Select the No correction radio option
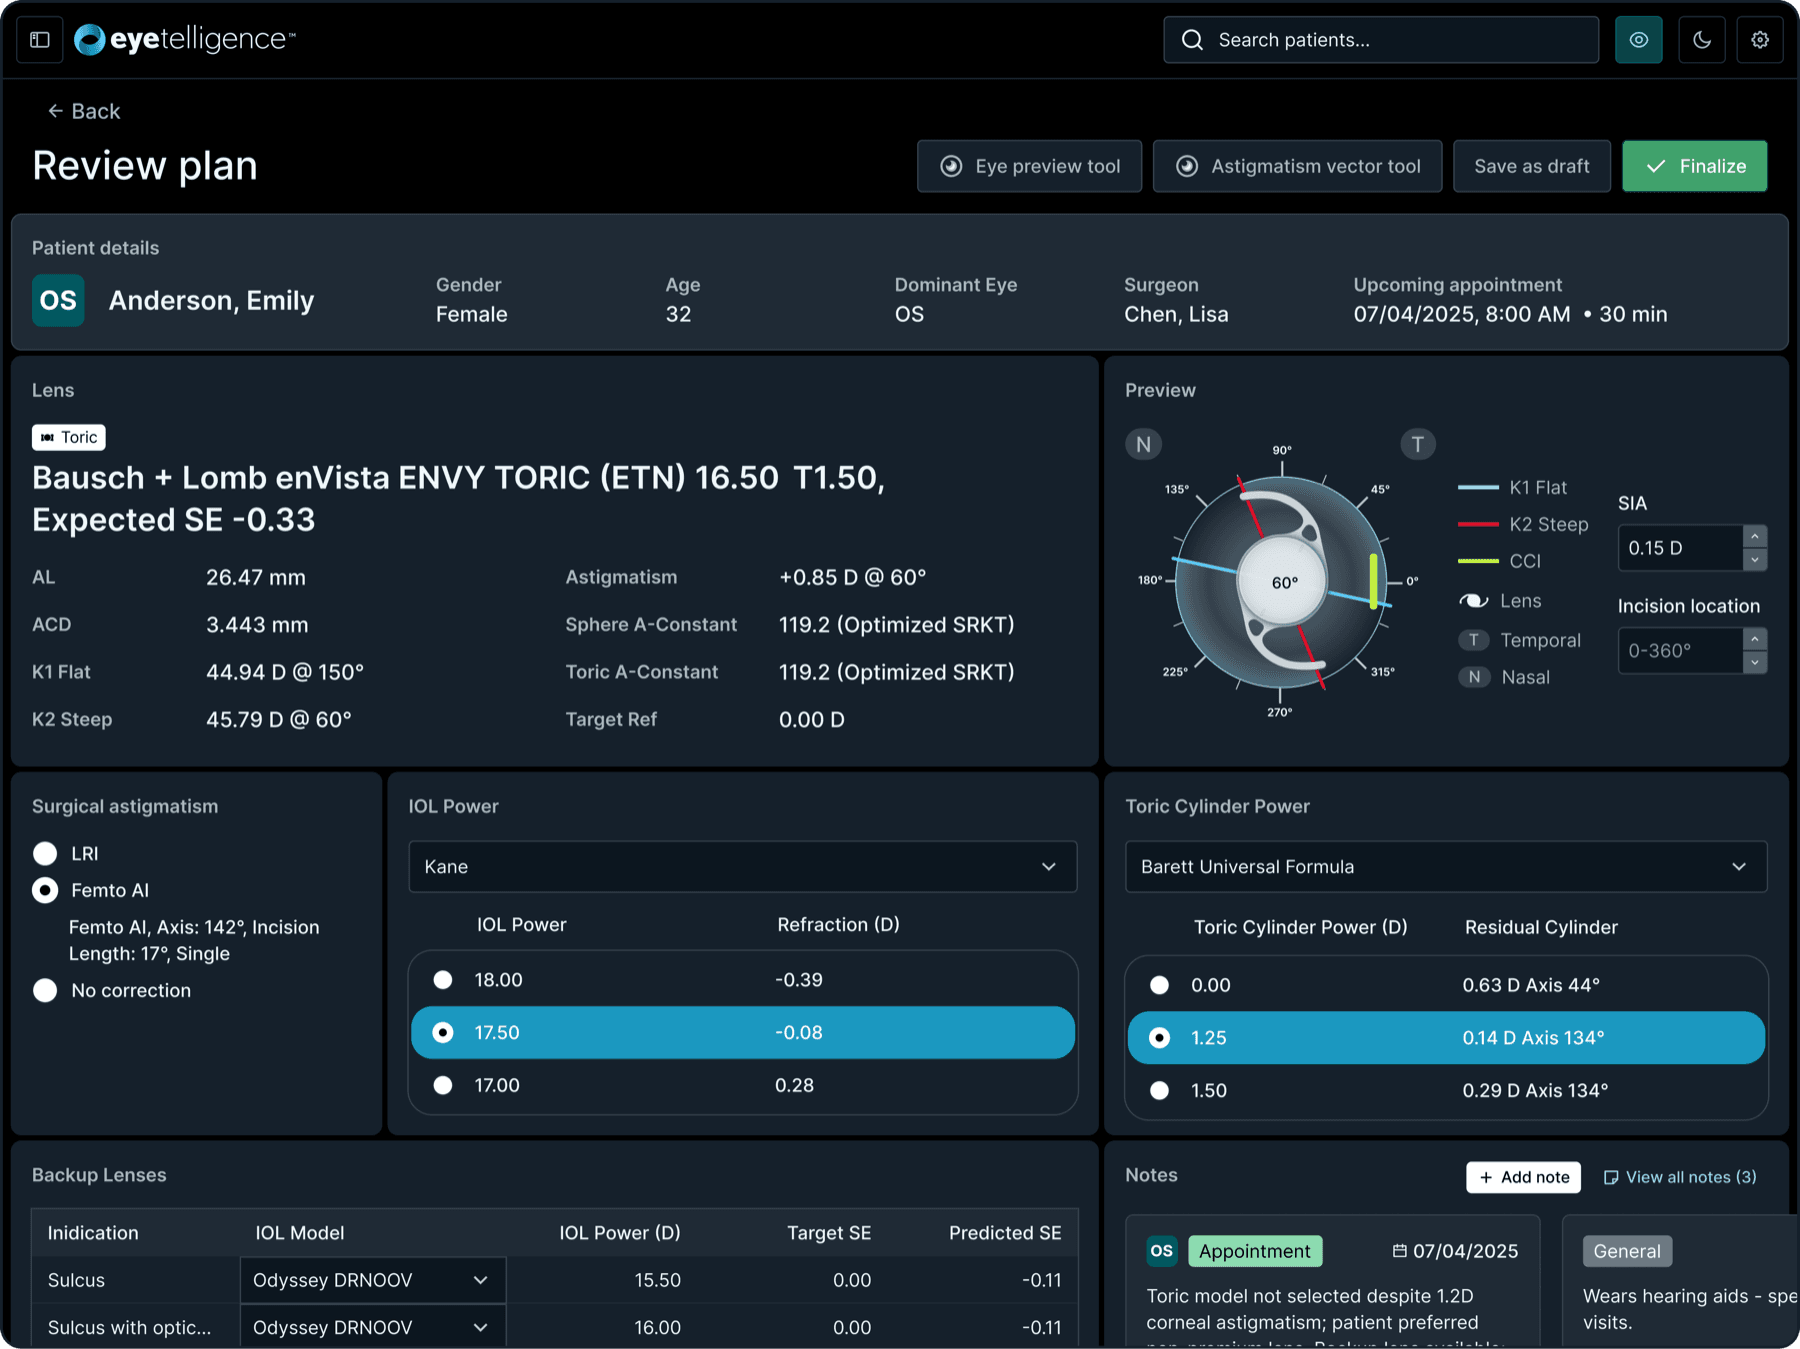Image resolution: width=1800 pixels, height=1349 pixels. [45, 990]
